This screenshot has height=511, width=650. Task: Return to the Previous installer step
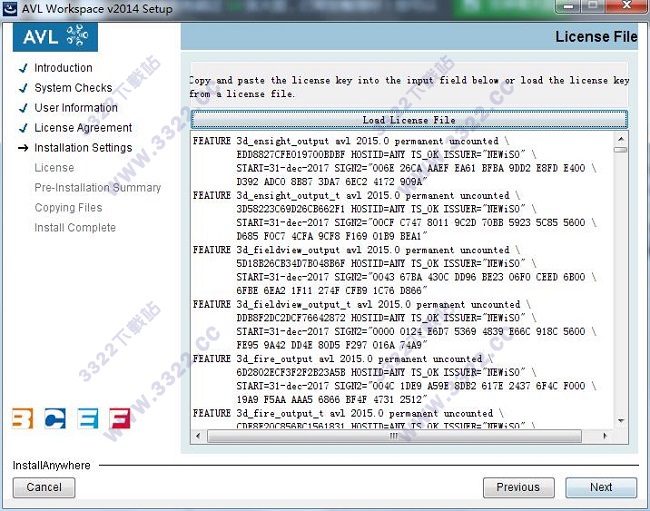click(x=518, y=487)
